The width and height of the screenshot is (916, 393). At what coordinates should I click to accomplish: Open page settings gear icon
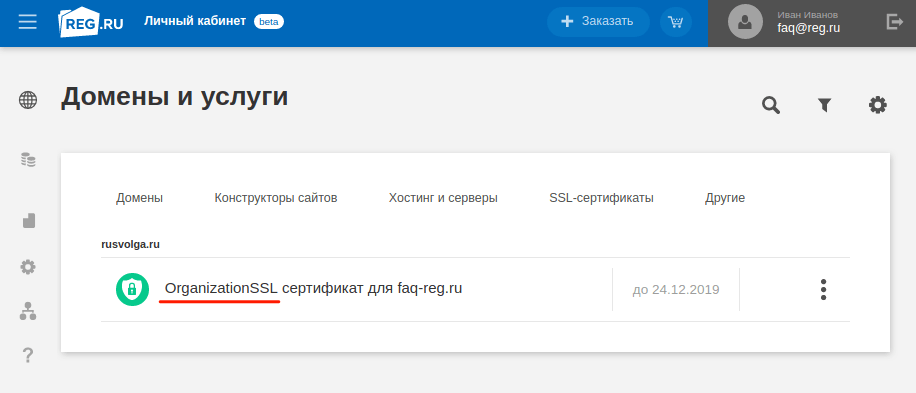(877, 105)
